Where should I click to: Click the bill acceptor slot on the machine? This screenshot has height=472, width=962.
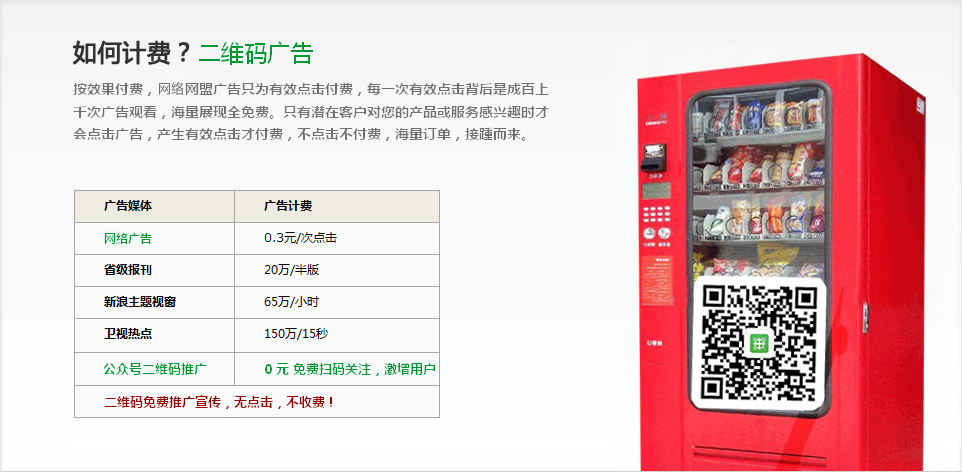click(653, 157)
